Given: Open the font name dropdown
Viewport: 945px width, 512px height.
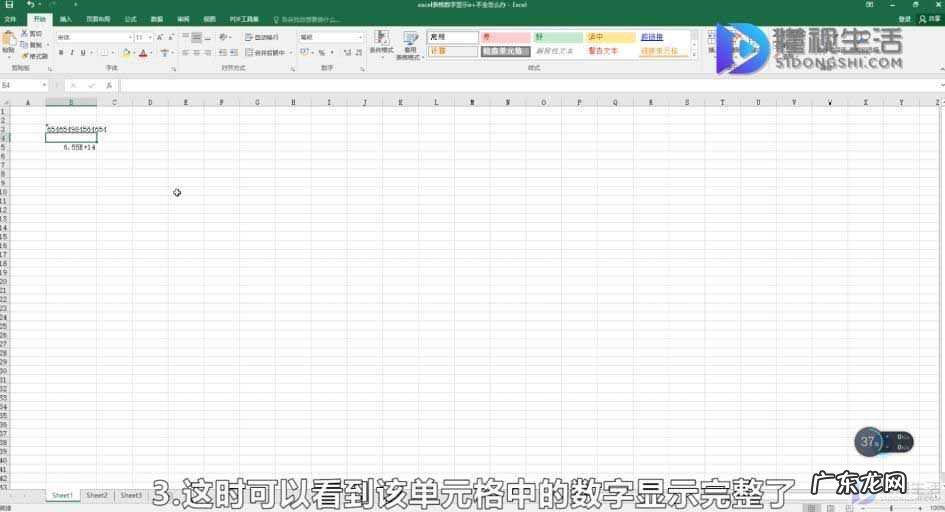Looking at the screenshot, I should point(130,37).
